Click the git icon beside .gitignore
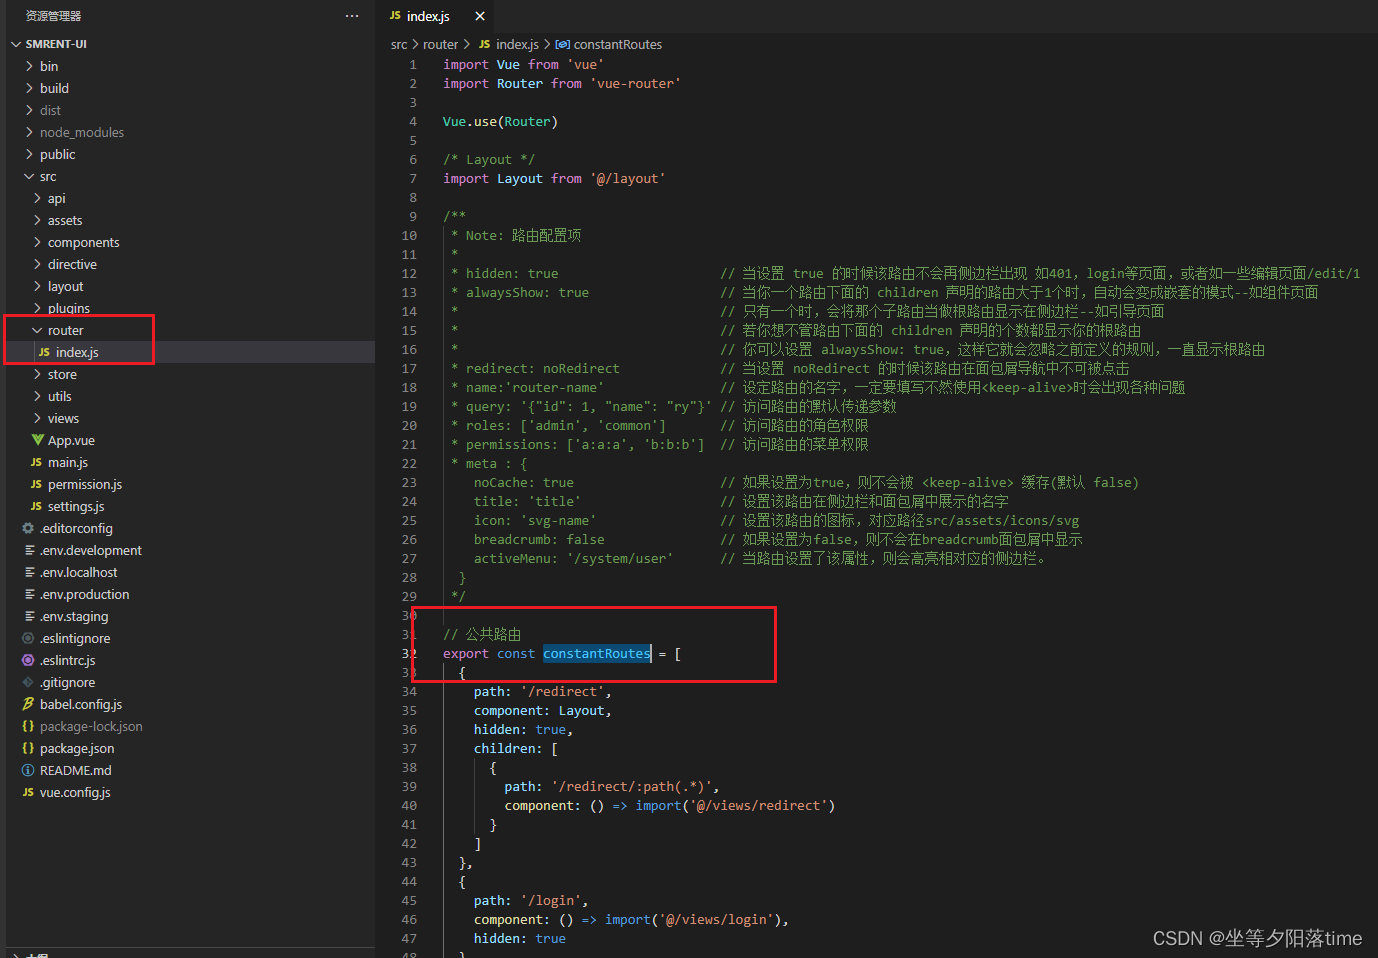 coord(28,682)
